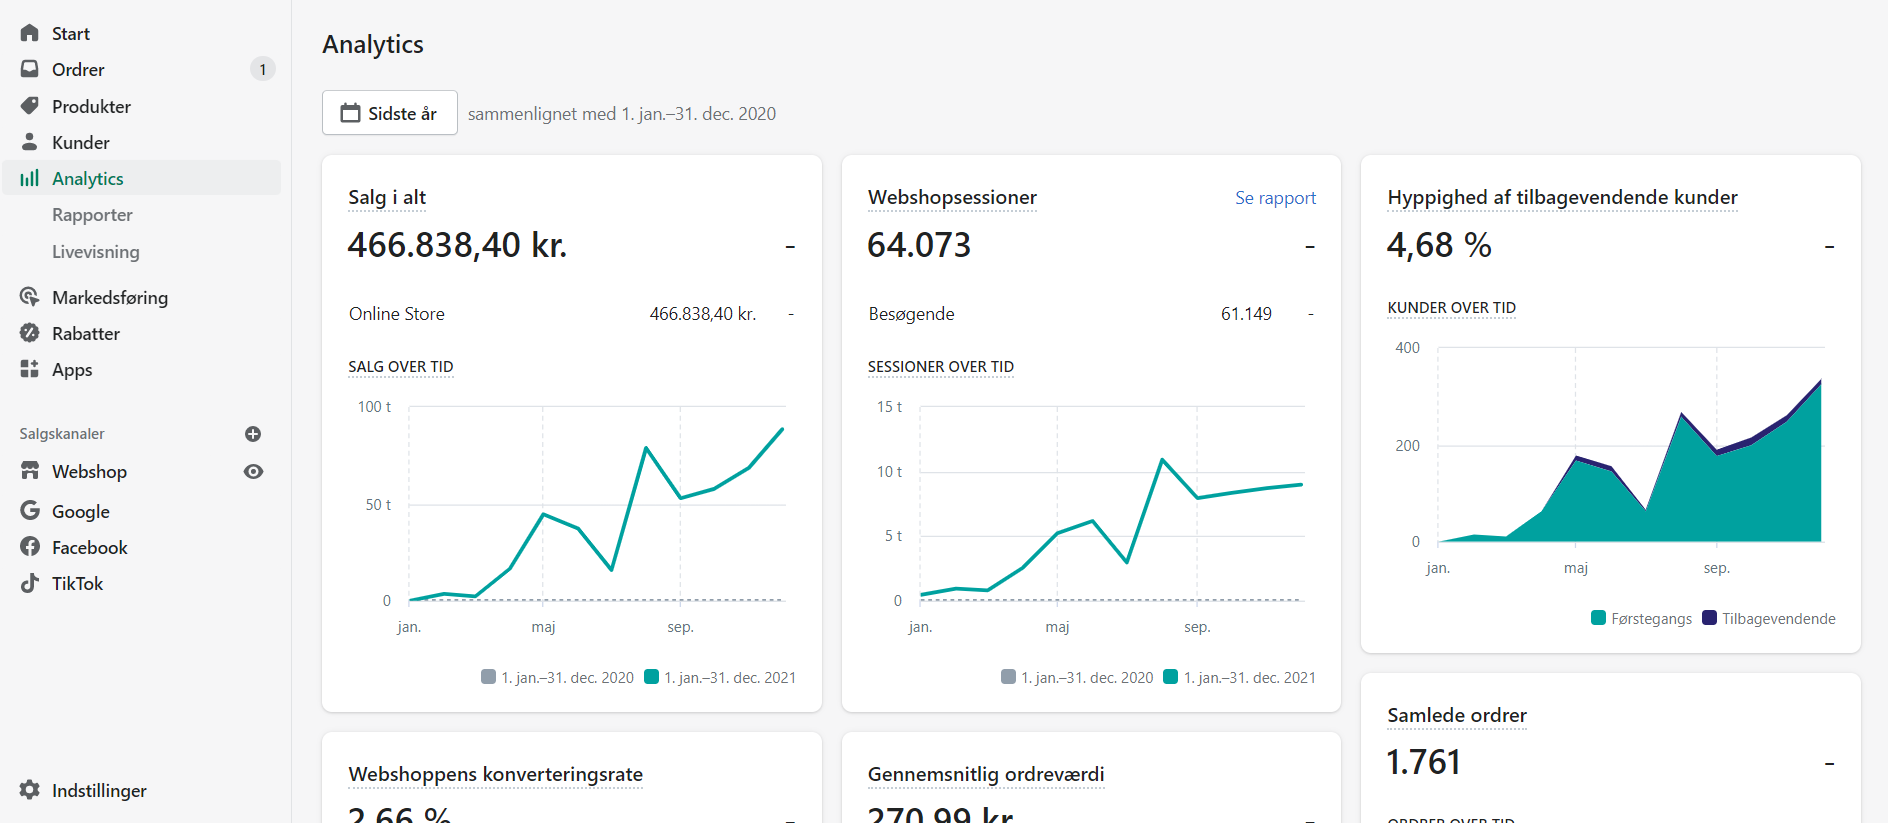Click the Google channel icon

pyautogui.click(x=30, y=511)
